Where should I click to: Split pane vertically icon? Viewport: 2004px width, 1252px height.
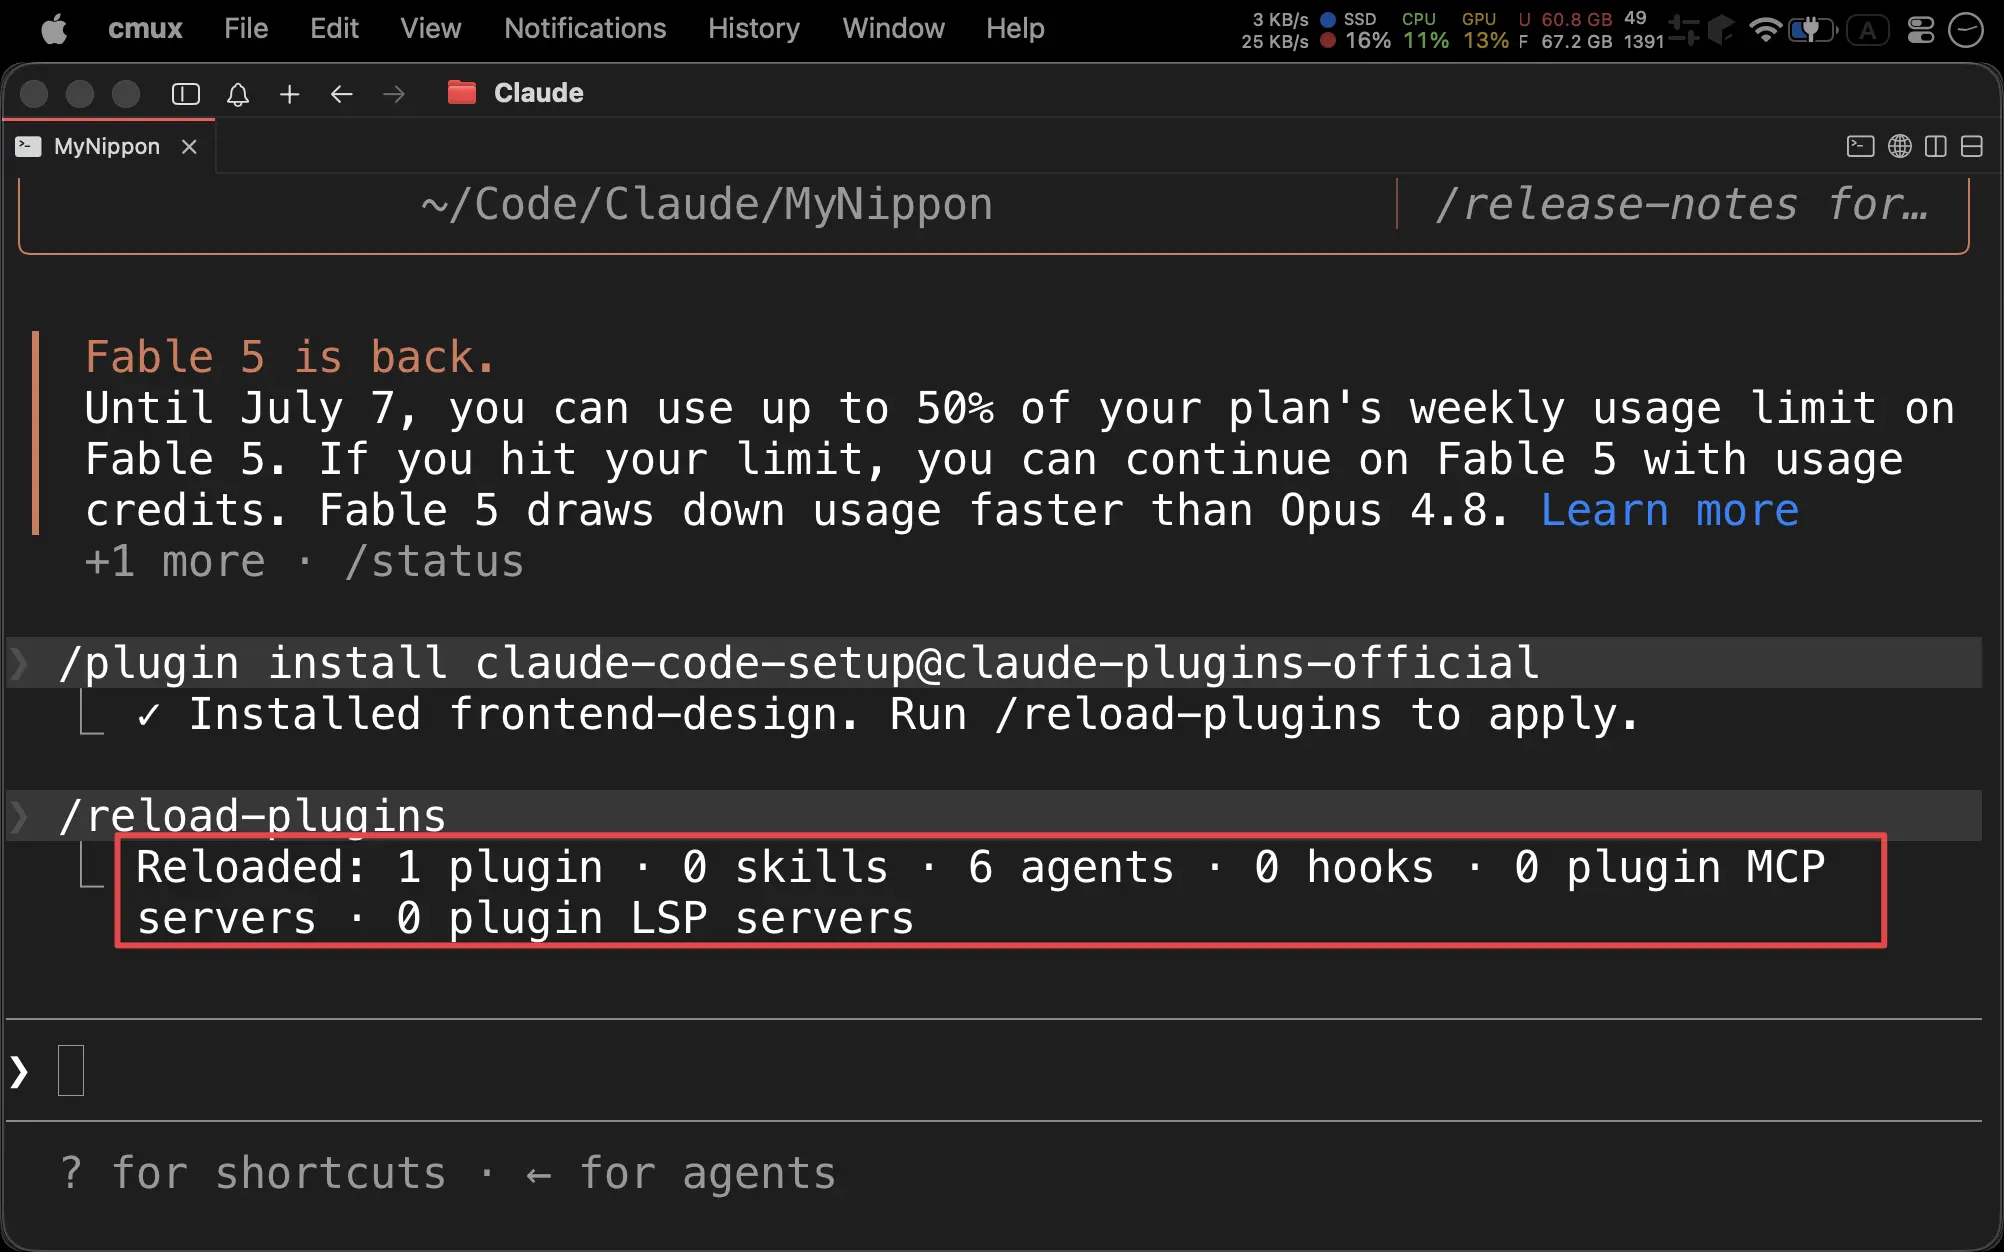[x=1936, y=146]
